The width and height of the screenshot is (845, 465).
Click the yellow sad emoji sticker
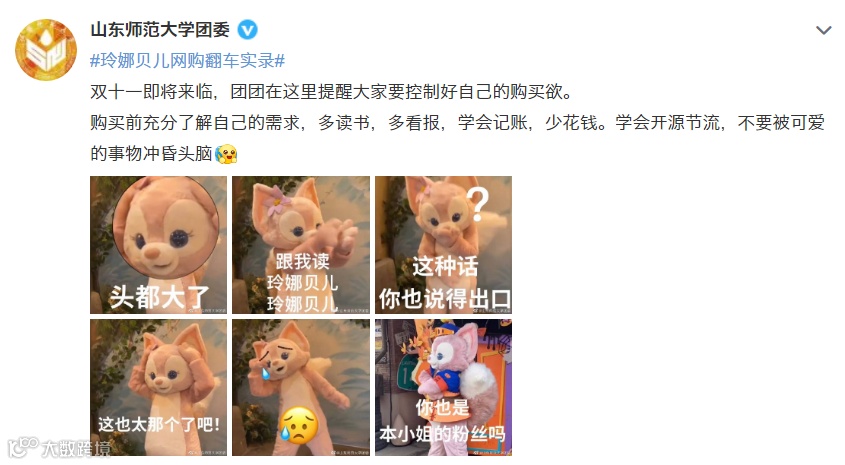[299, 426]
